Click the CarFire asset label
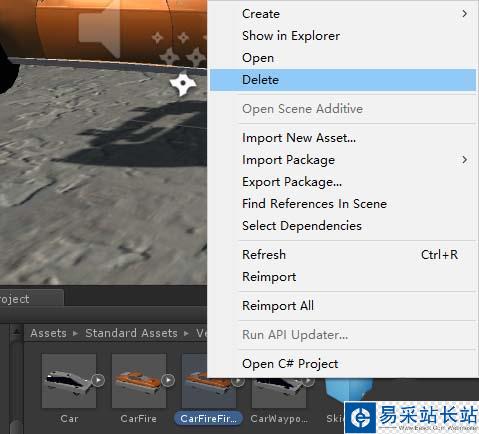This screenshot has width=479, height=434. (x=139, y=419)
